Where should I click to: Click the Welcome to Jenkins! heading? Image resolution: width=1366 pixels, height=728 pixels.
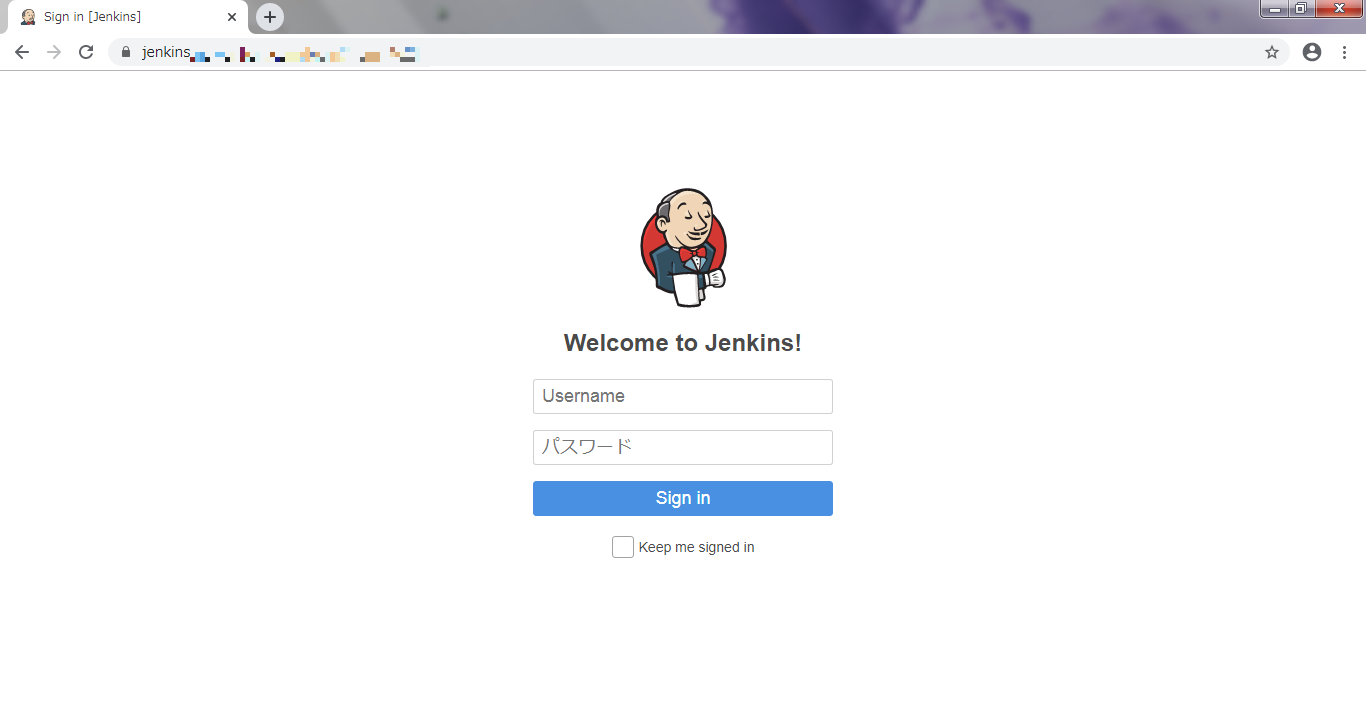[683, 343]
